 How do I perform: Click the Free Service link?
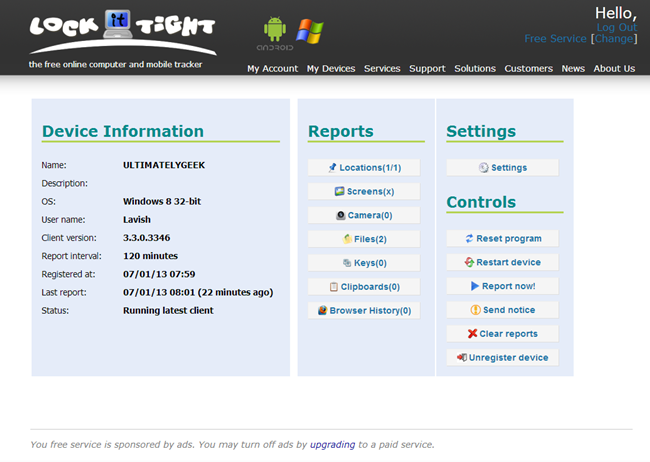click(555, 39)
